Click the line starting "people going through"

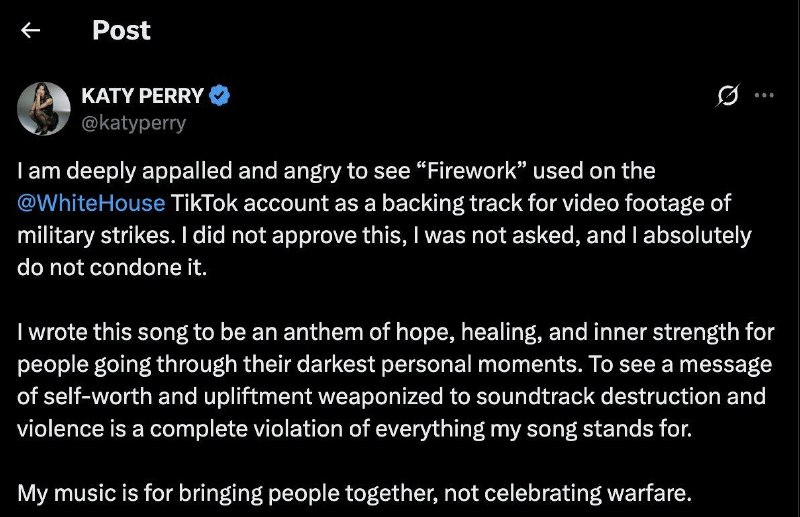point(394,364)
